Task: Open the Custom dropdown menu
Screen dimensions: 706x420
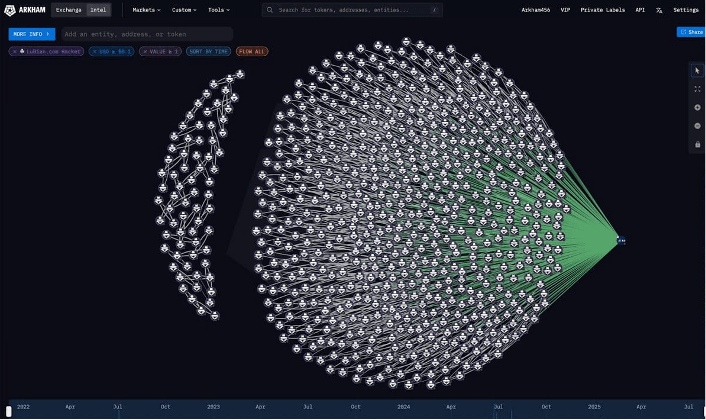Action: coord(184,9)
